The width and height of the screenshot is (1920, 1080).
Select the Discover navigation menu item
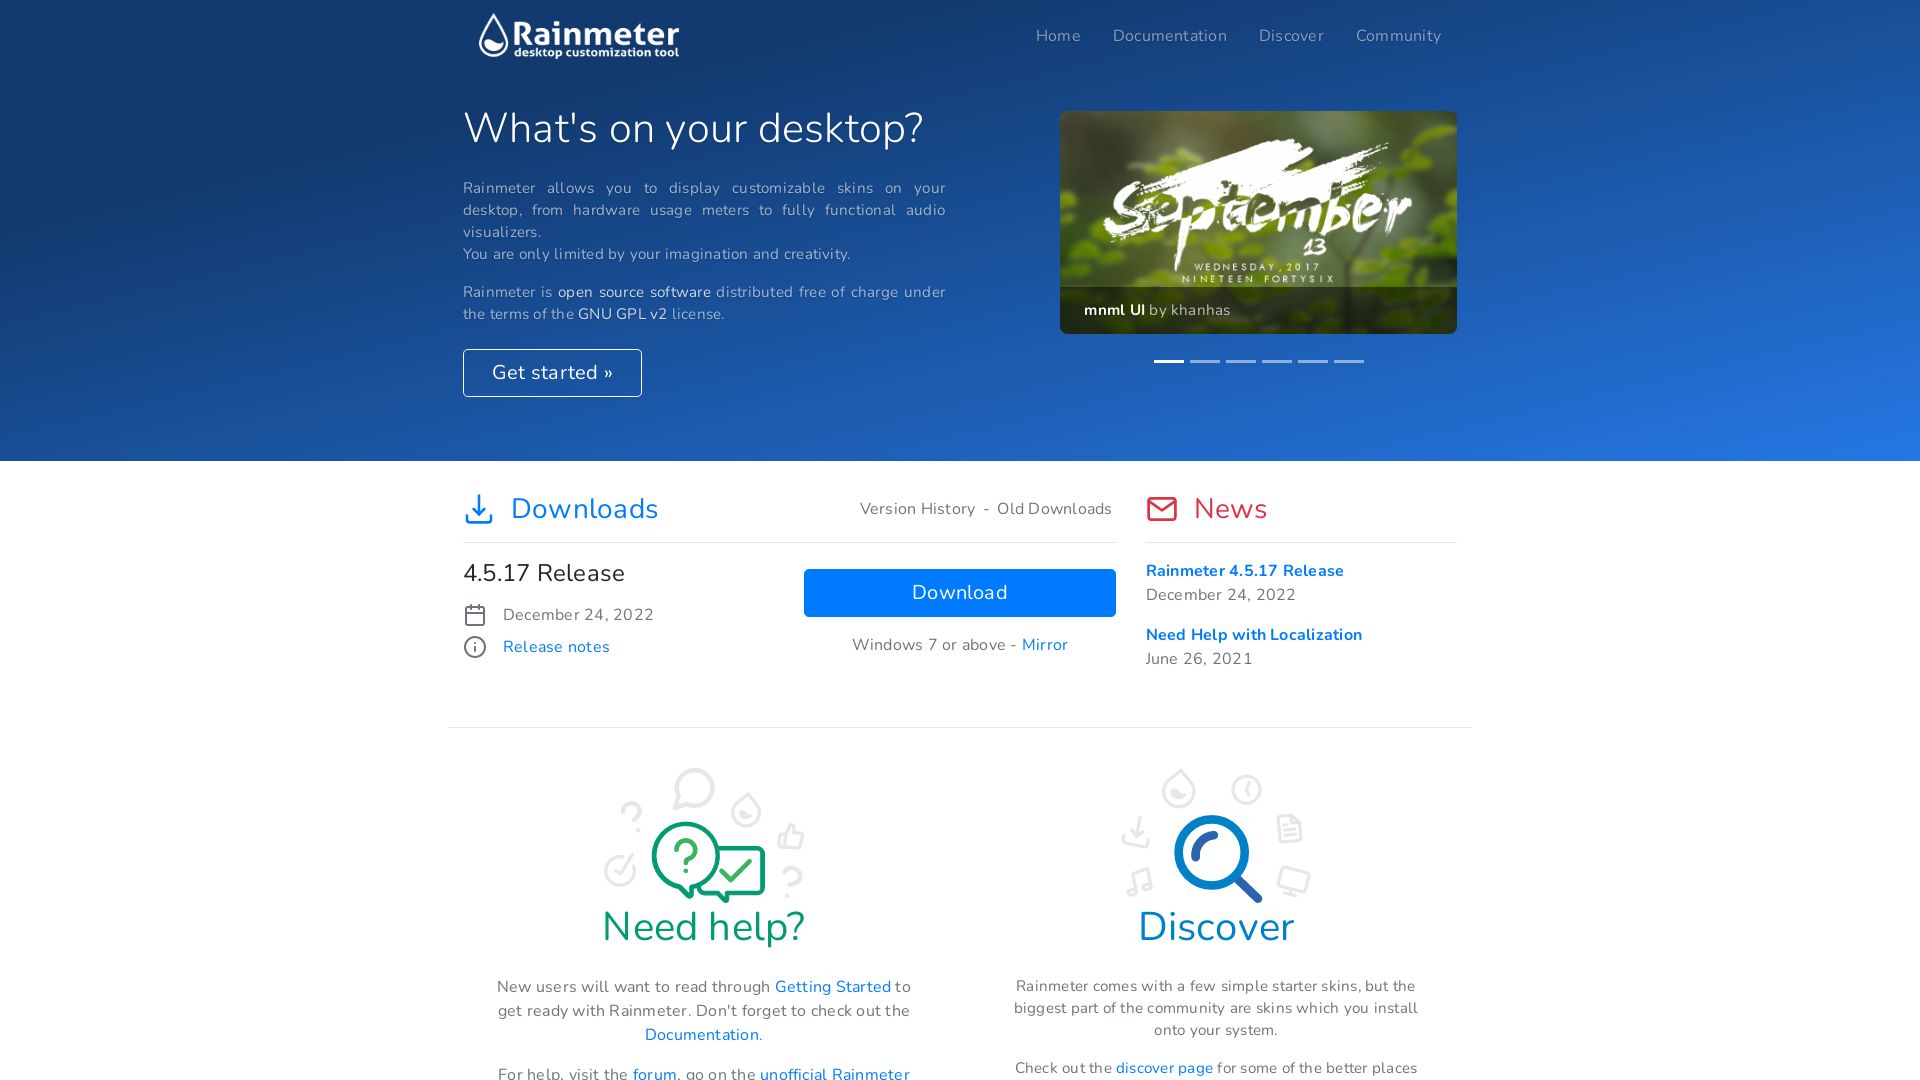1291,36
